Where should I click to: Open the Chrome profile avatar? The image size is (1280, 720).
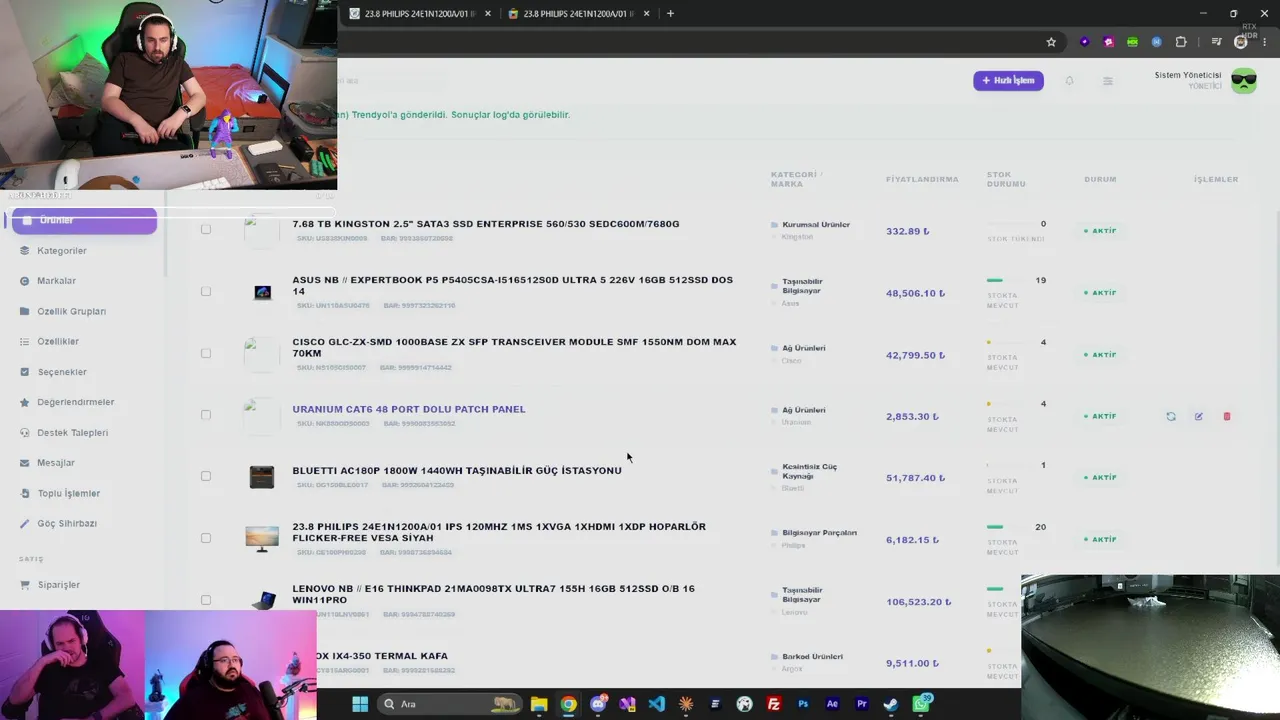coord(1241,42)
